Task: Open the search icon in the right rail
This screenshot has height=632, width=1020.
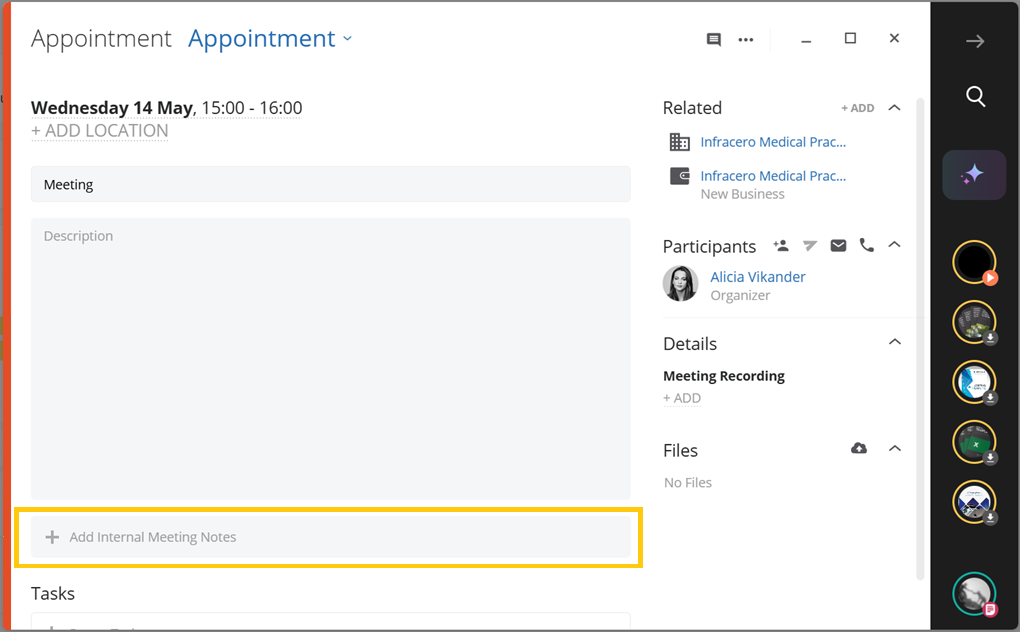Action: 975,97
